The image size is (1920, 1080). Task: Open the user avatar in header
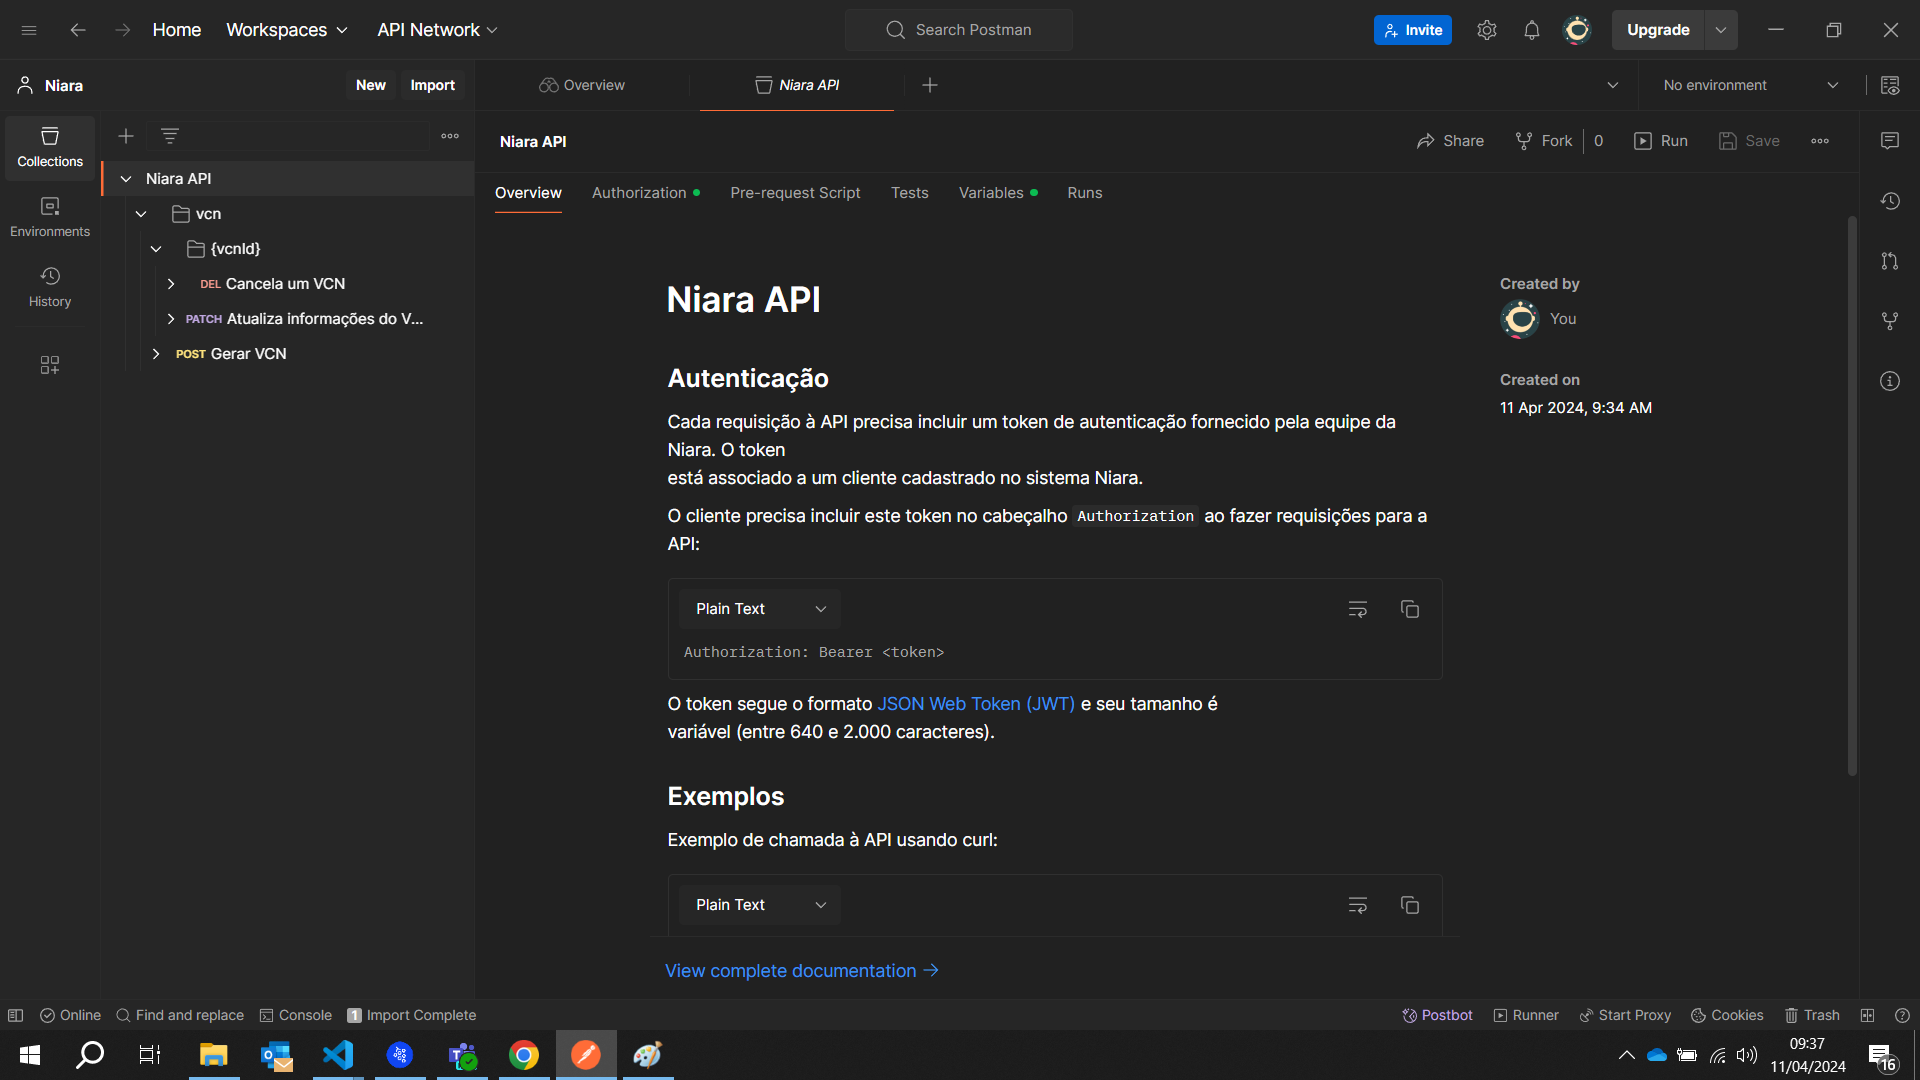[1577, 30]
